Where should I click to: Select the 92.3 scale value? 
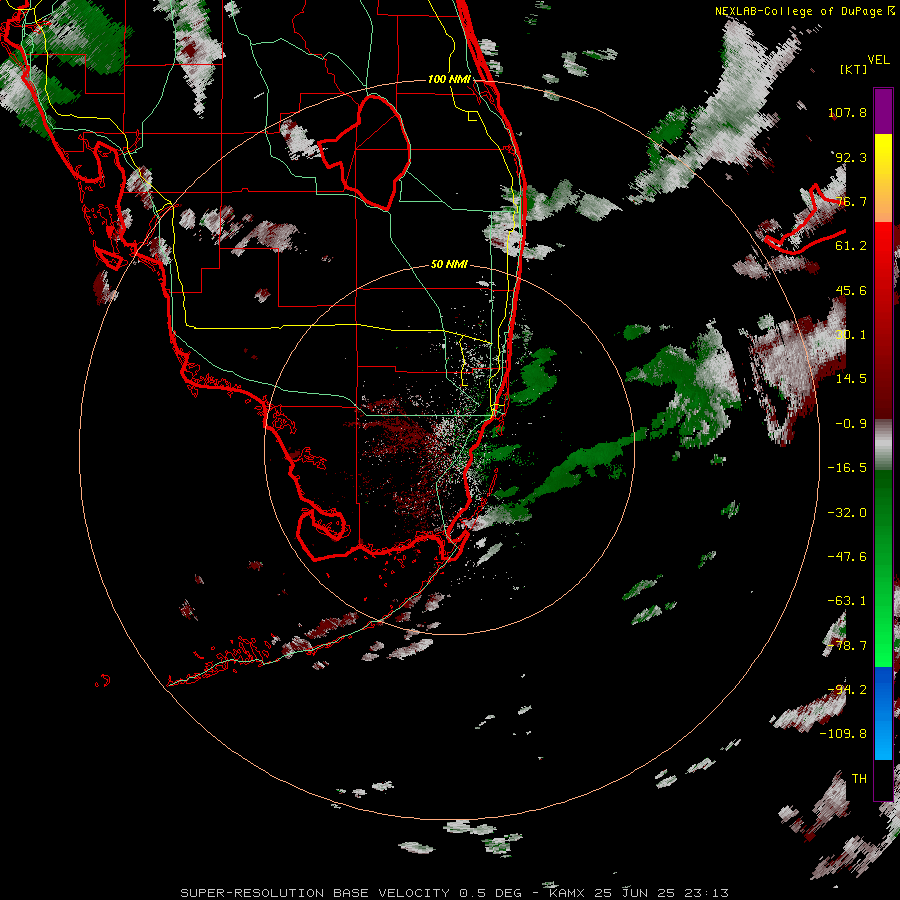(851, 157)
